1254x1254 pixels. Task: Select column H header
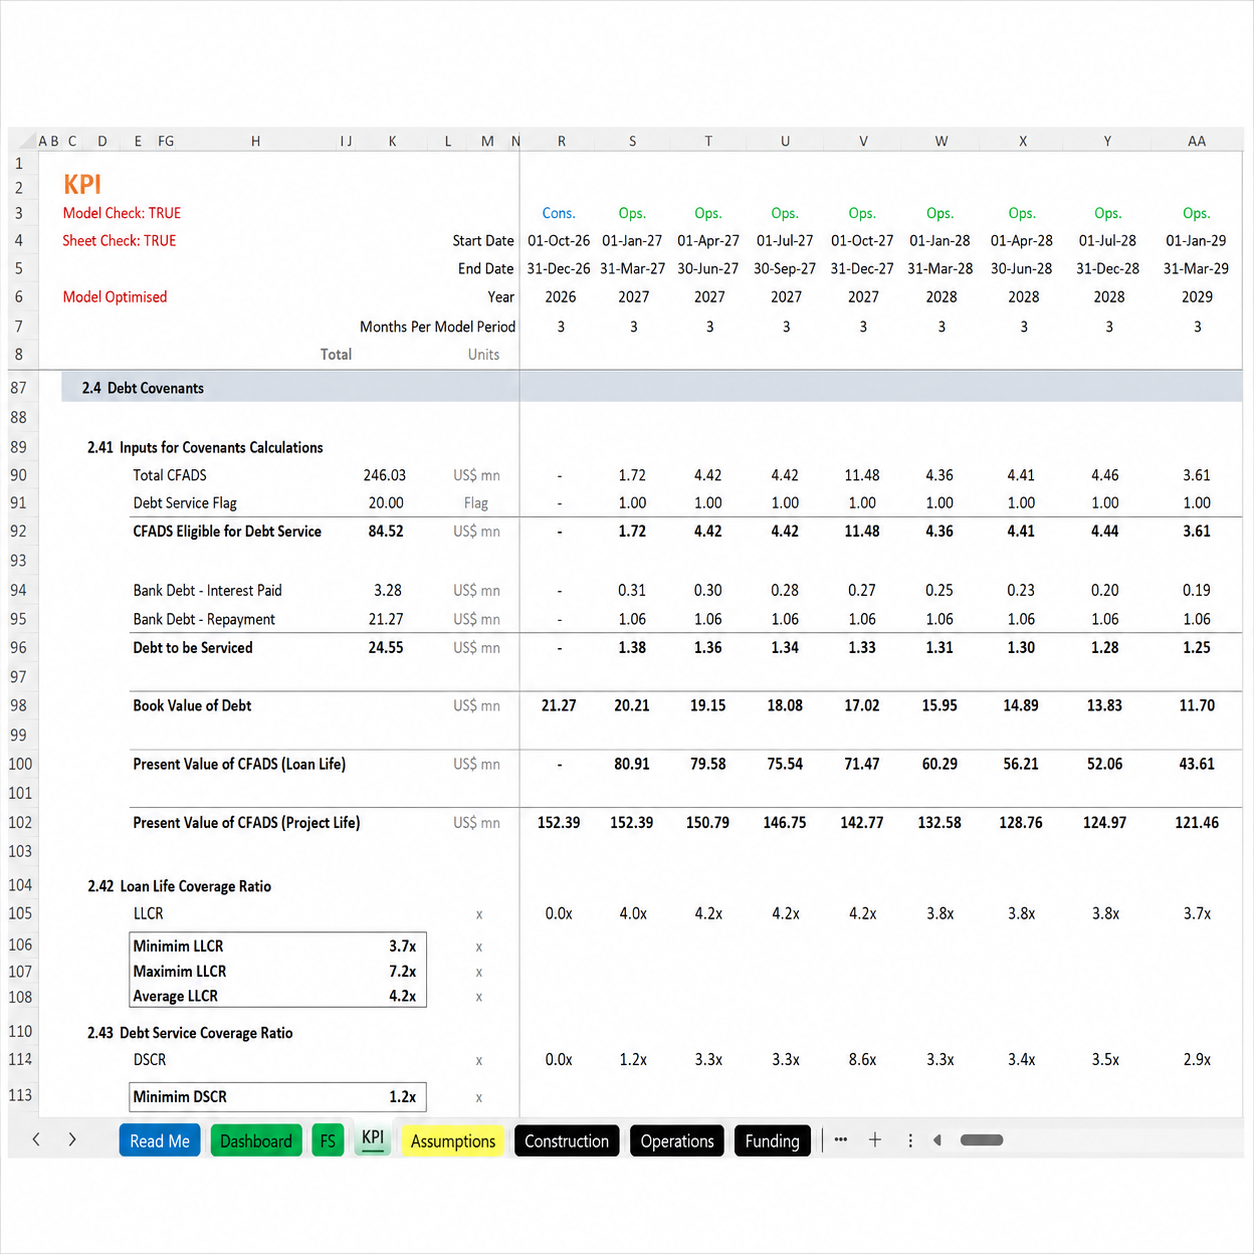[256, 141]
